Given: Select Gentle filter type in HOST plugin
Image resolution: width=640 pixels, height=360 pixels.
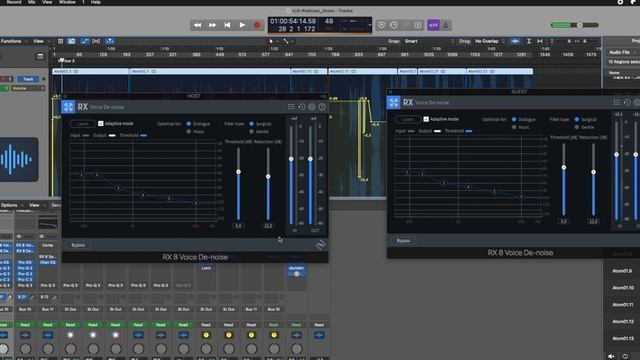Looking at the screenshot, I should tap(251, 131).
